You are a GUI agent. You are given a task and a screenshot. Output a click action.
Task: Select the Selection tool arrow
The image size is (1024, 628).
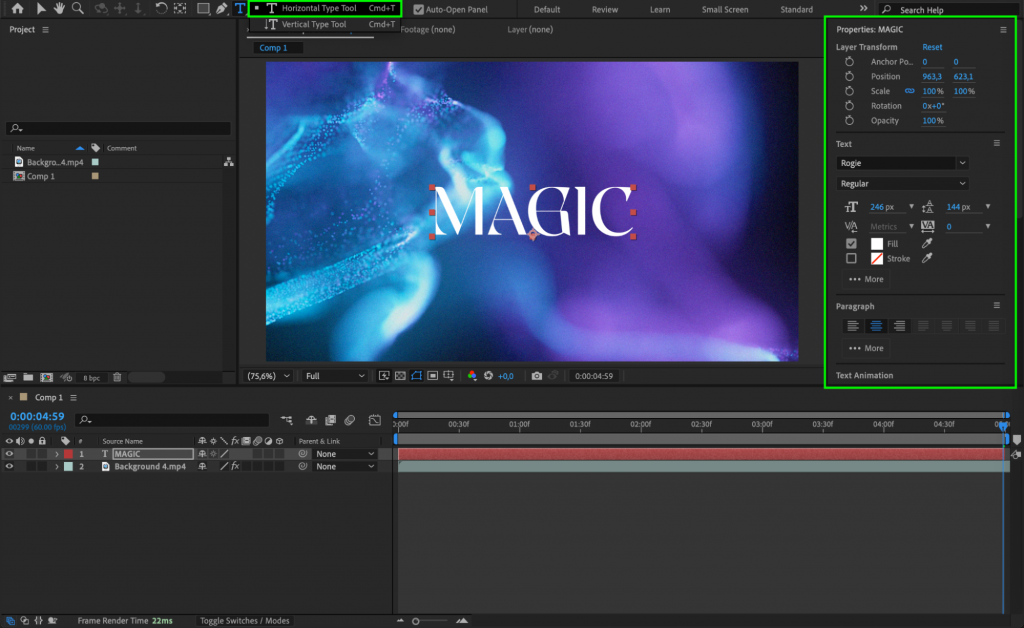[41, 9]
